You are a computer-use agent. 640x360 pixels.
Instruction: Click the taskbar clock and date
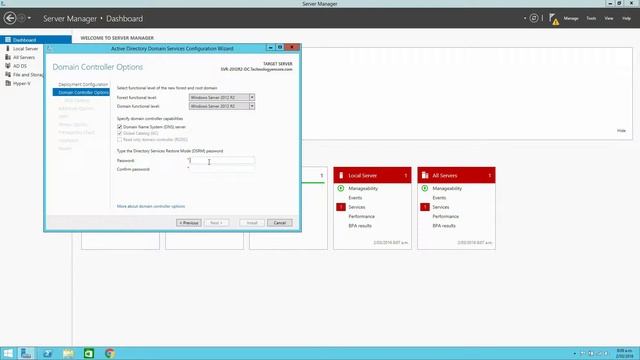(624, 353)
